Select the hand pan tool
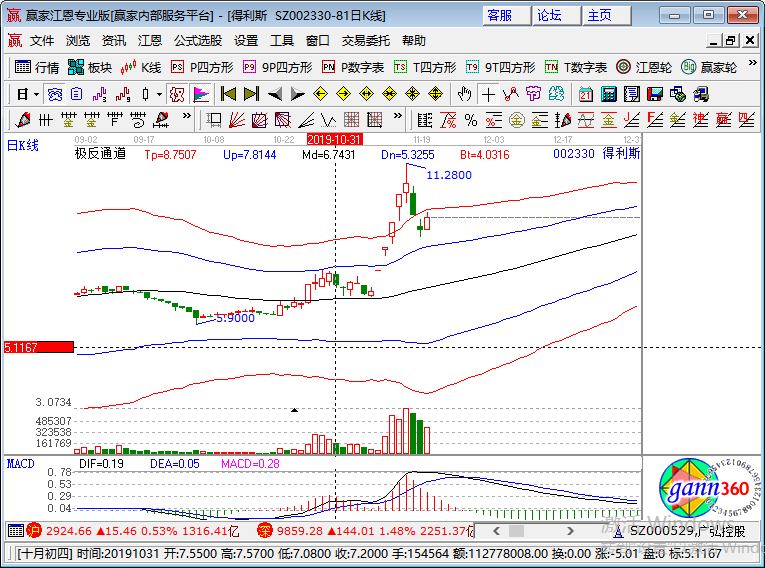This screenshot has width=765, height=568. pos(464,94)
